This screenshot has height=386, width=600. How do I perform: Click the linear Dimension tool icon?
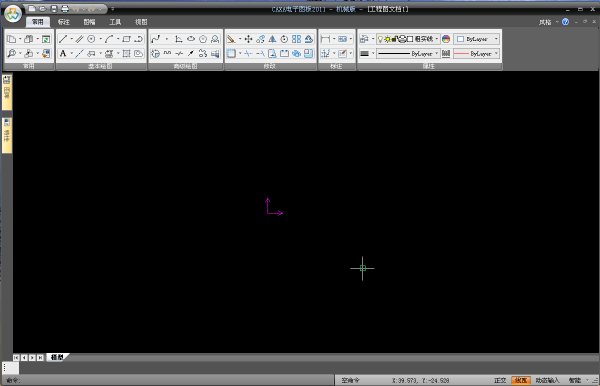325,39
